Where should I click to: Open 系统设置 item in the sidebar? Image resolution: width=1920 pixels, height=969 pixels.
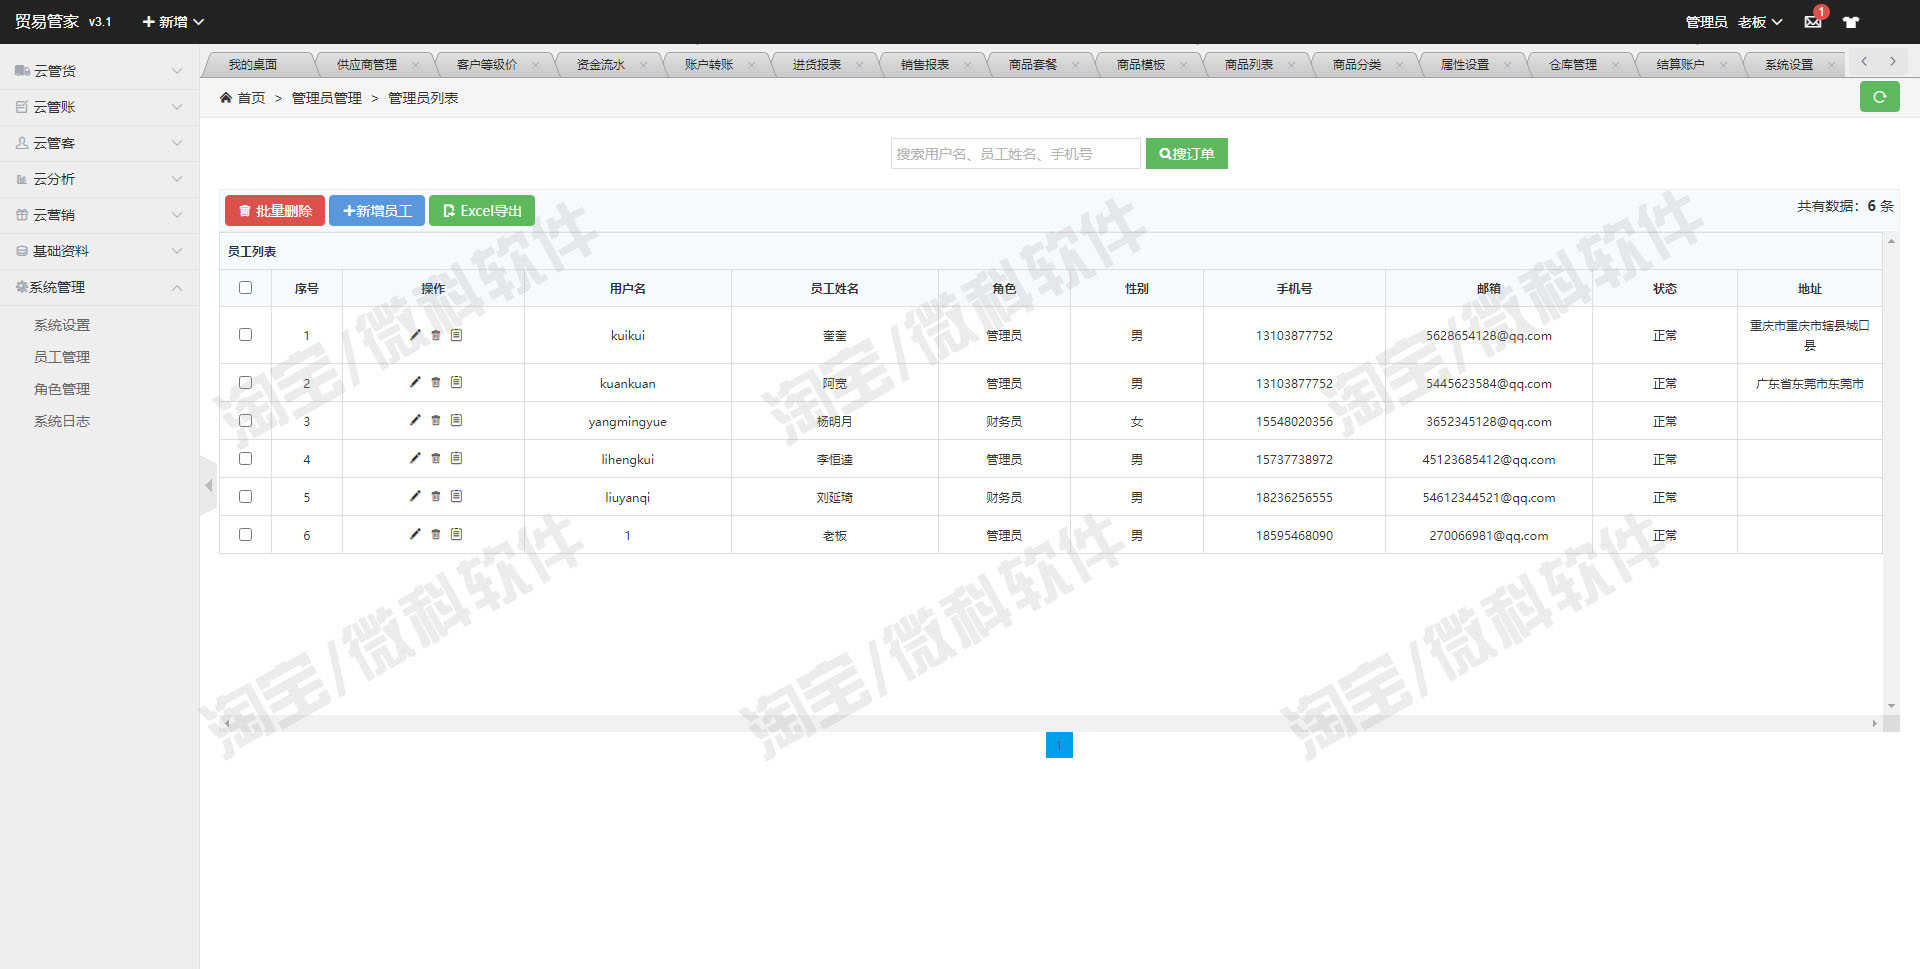click(x=62, y=325)
